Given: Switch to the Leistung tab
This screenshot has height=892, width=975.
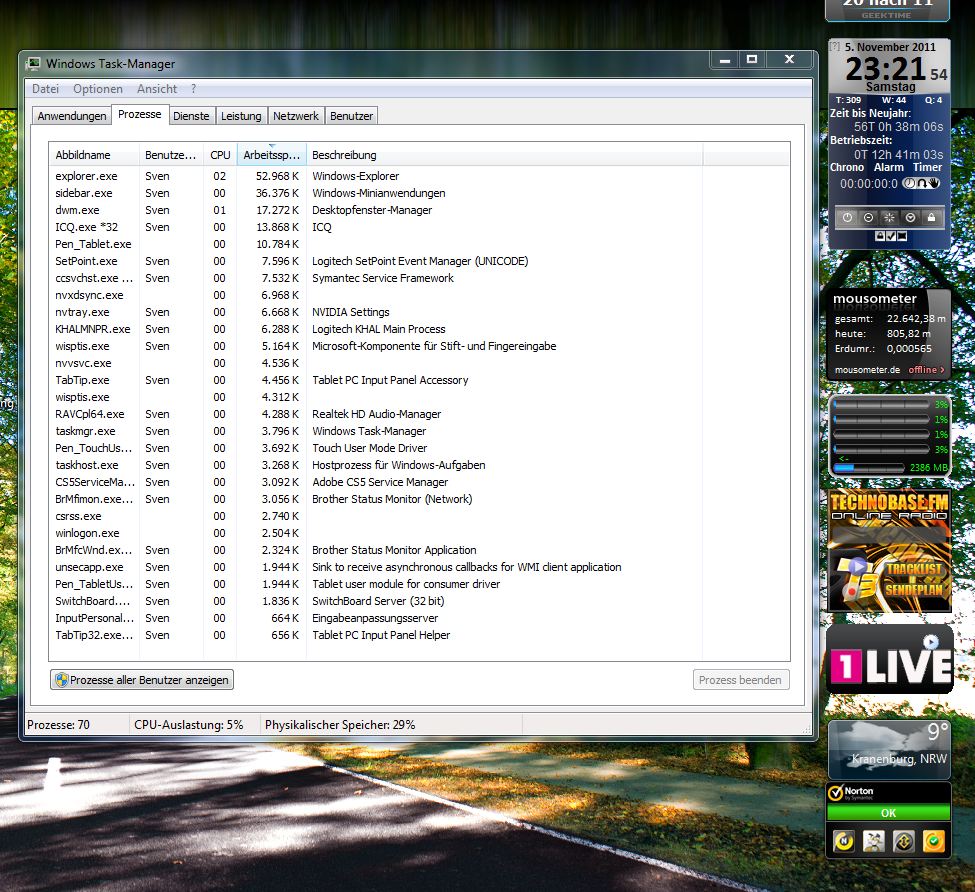Looking at the screenshot, I should (241, 116).
